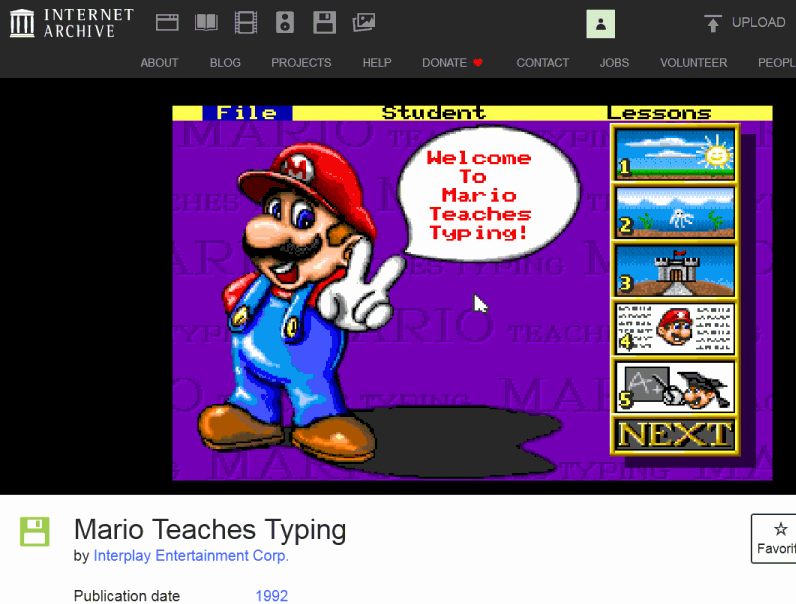Open the Audio speaker icon
Screen dimensions: 796x604
[285, 23]
